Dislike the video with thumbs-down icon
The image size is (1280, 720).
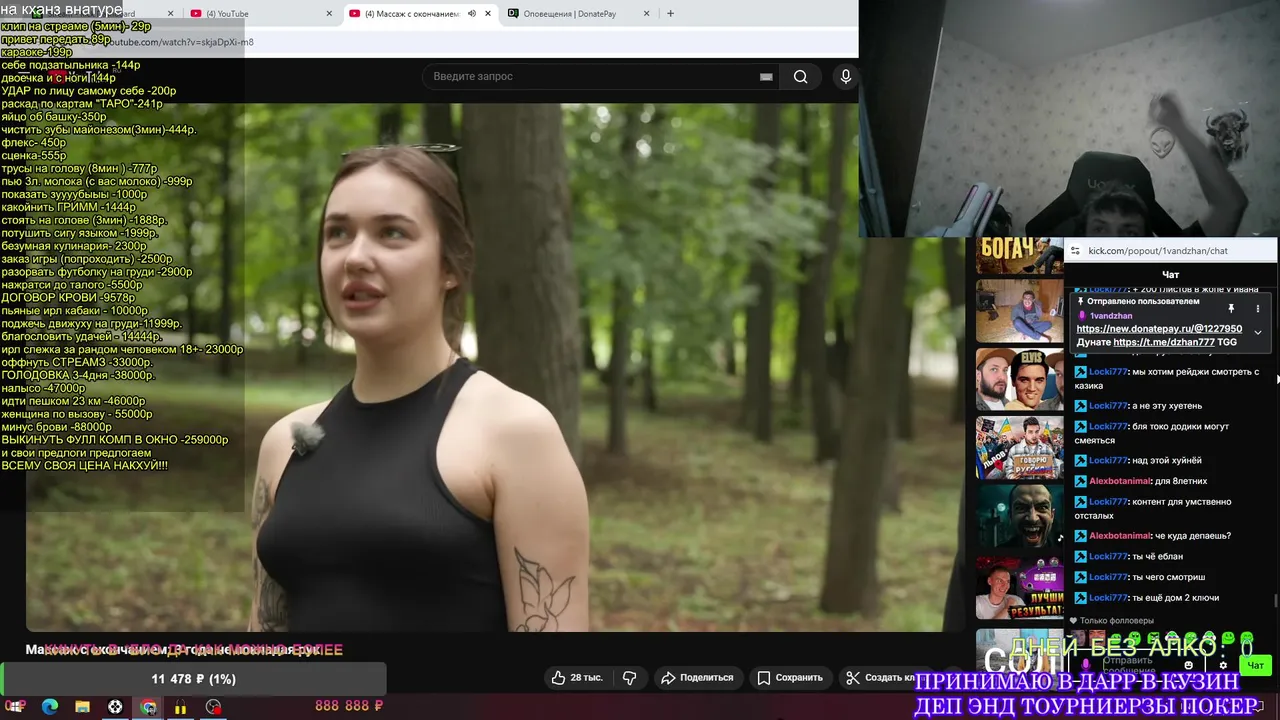pos(629,678)
